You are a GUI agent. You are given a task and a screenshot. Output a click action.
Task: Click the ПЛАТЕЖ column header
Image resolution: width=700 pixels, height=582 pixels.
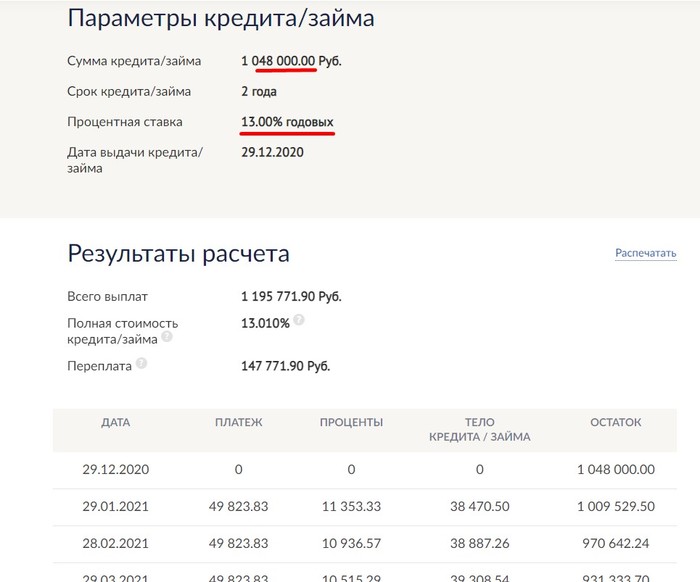[239, 423]
